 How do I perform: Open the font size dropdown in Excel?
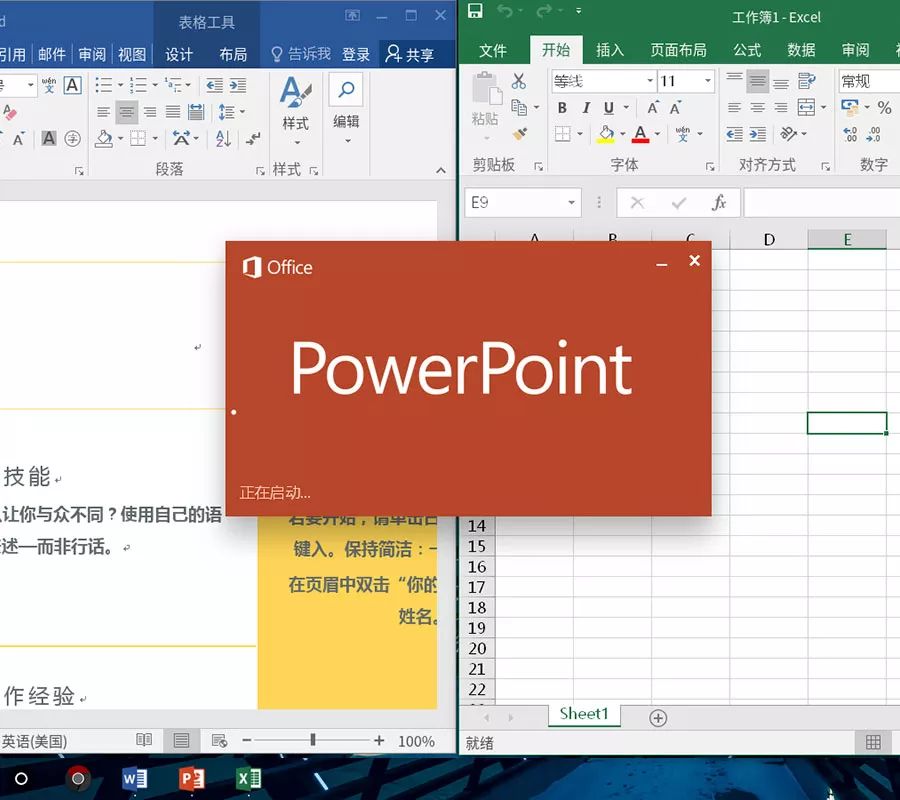709,82
